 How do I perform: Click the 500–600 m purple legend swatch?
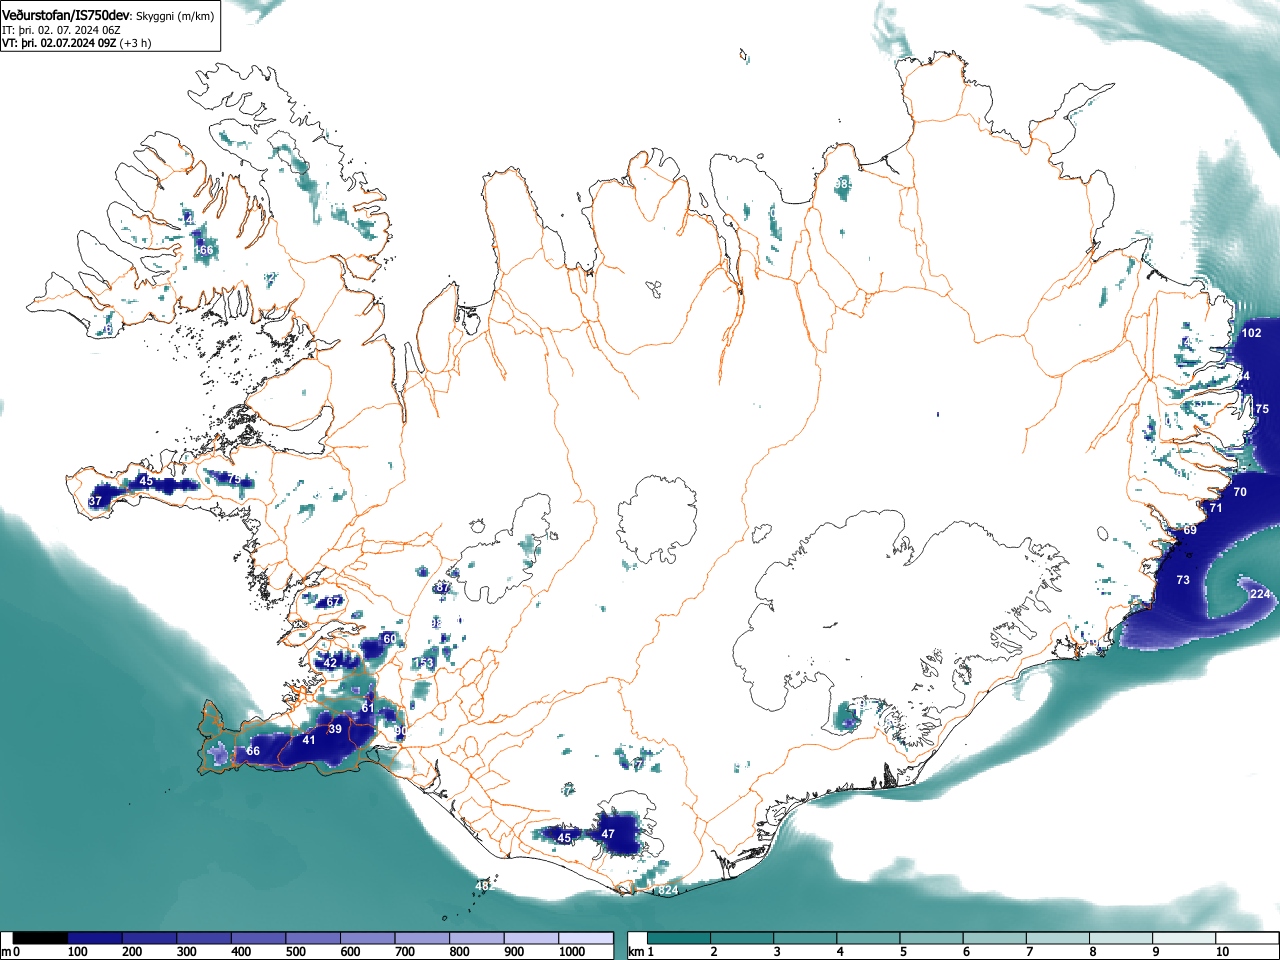[313, 938]
